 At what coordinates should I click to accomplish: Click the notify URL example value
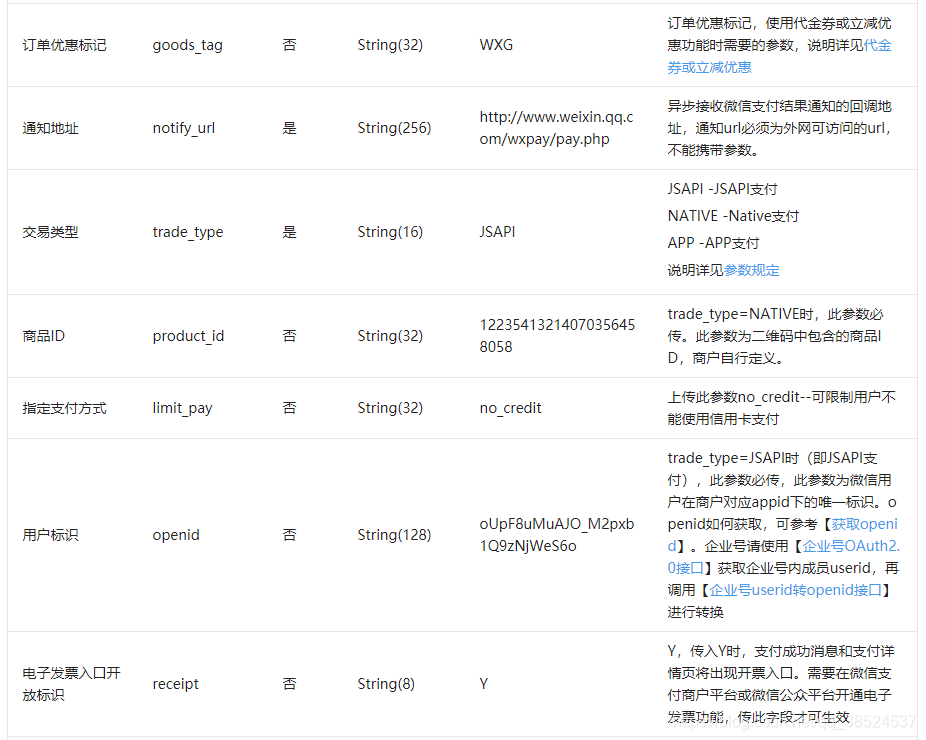tap(556, 128)
